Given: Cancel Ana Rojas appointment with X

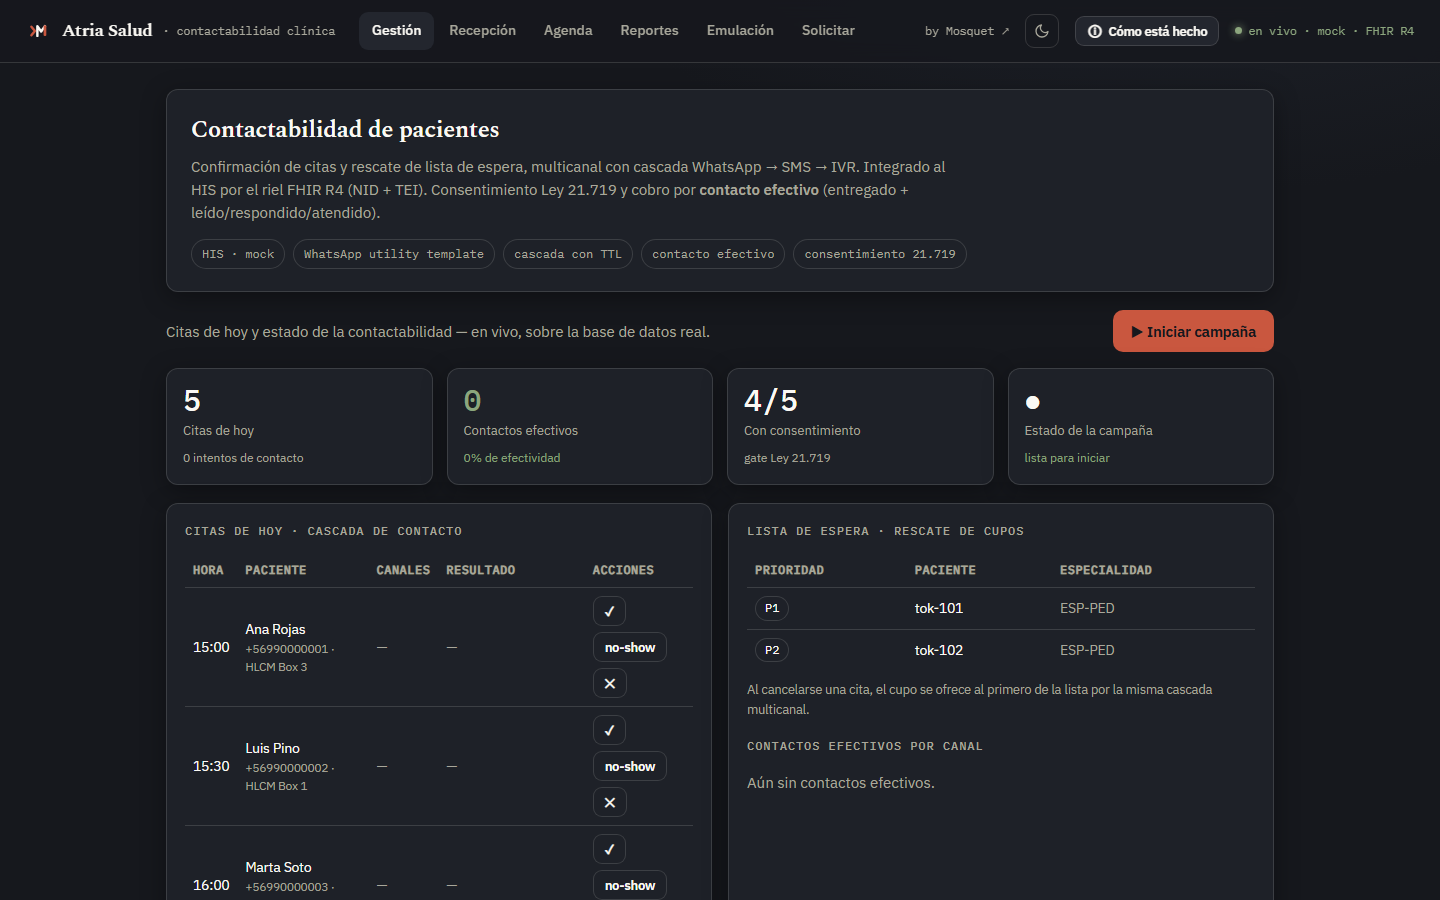Looking at the screenshot, I should (x=609, y=683).
